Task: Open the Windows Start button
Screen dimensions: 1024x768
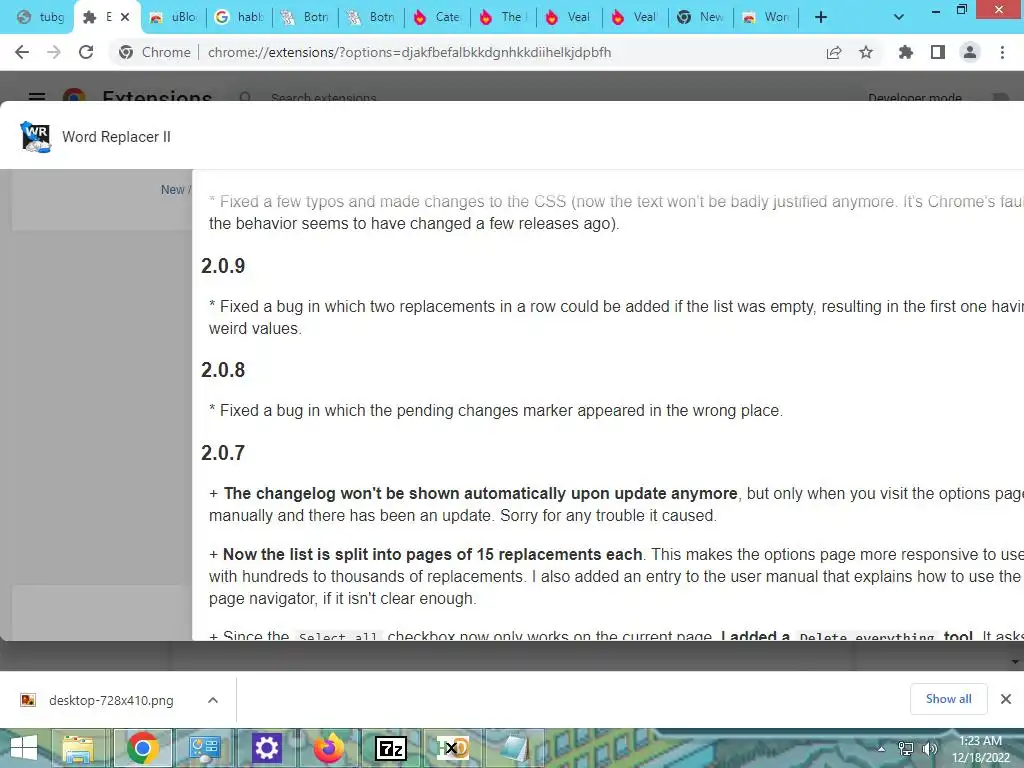Action: (24, 748)
